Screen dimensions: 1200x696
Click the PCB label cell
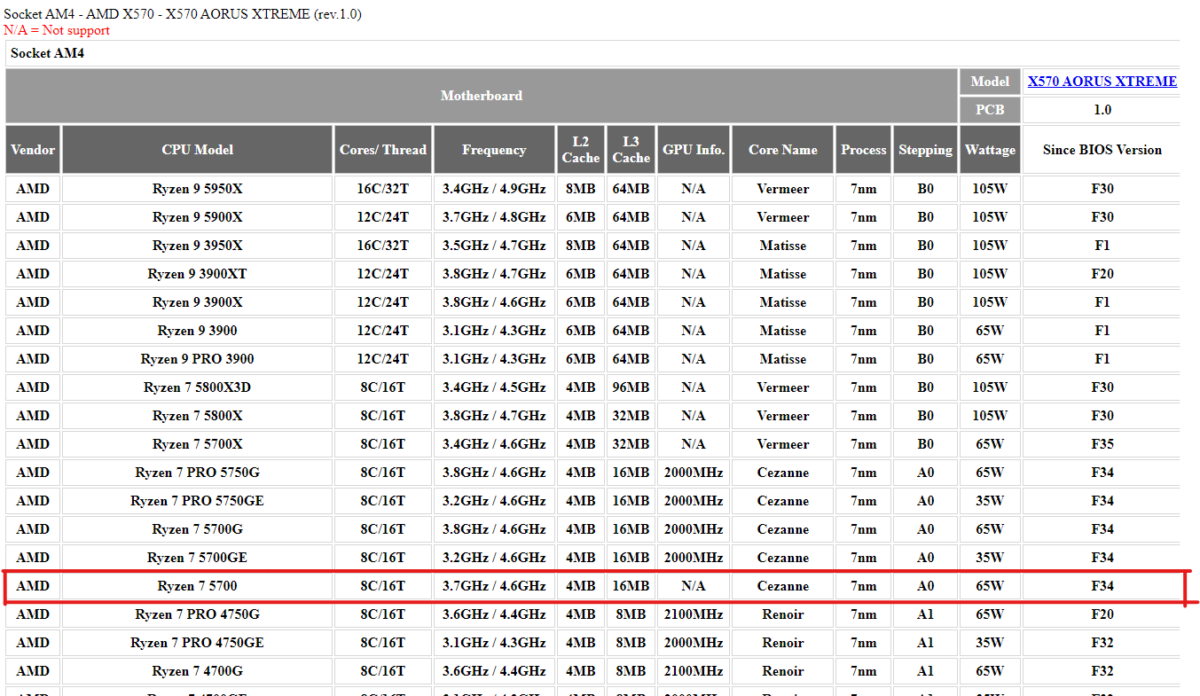[989, 110]
